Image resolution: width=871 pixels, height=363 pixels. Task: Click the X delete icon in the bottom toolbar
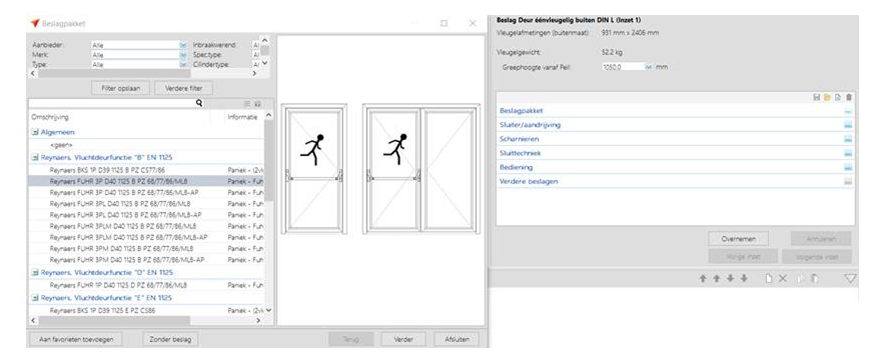click(x=783, y=279)
